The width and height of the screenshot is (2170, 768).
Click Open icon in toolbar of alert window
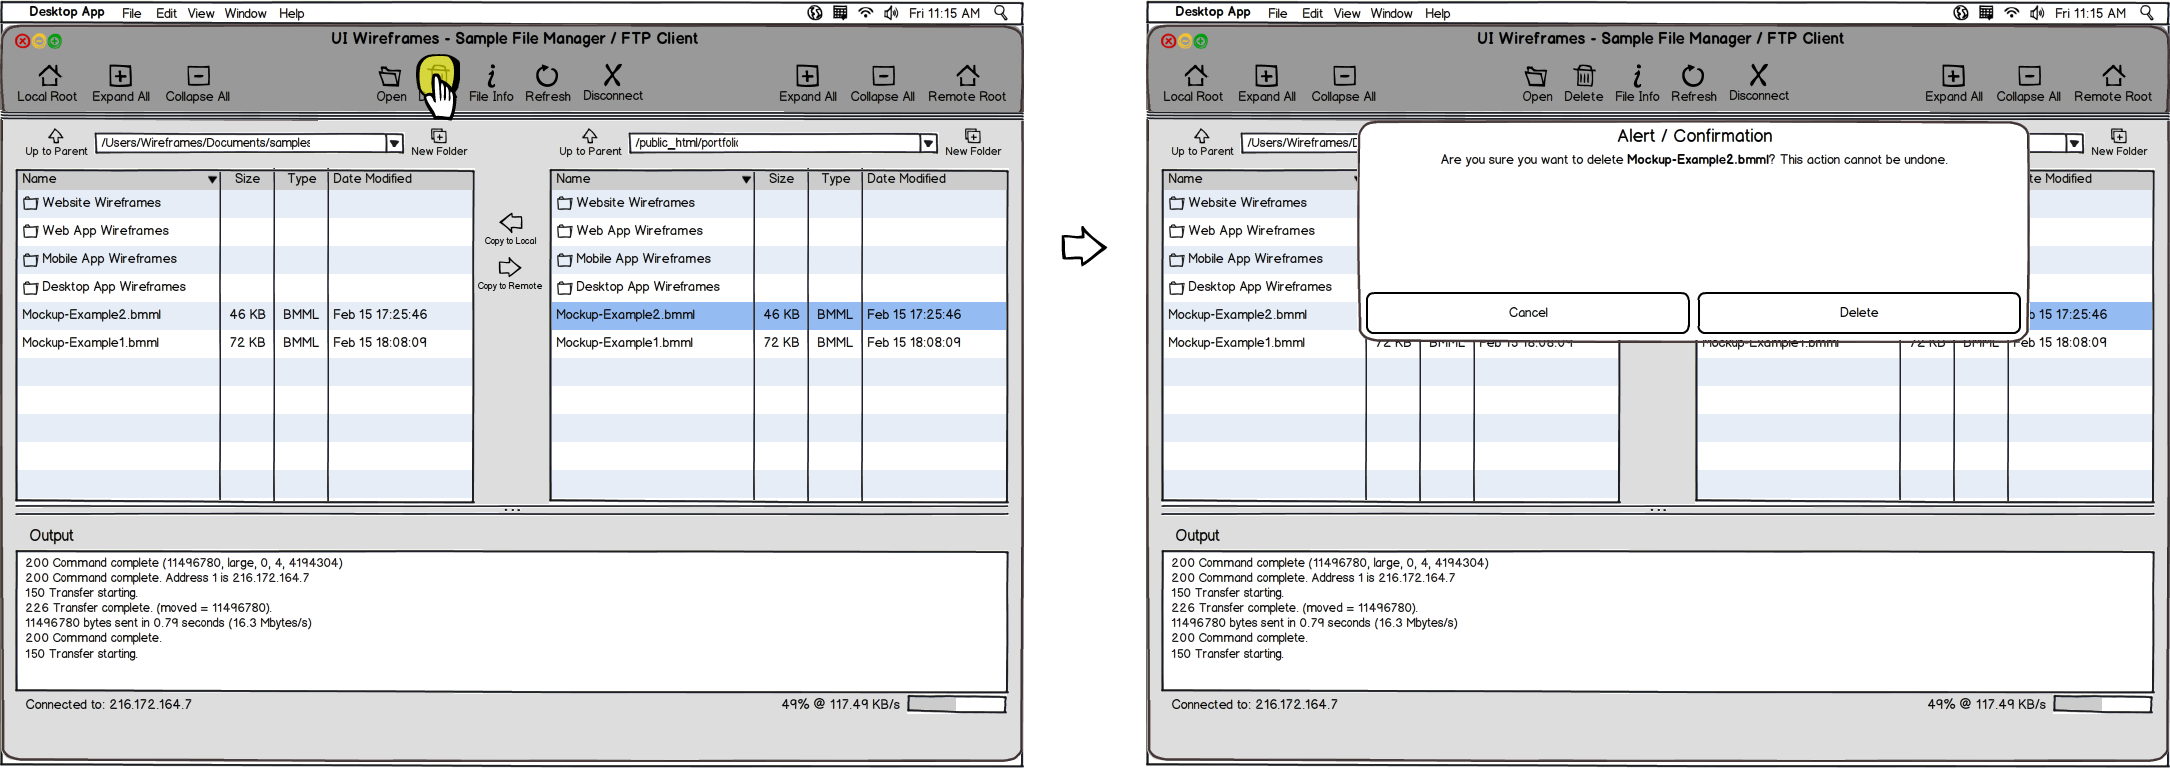1536,77
